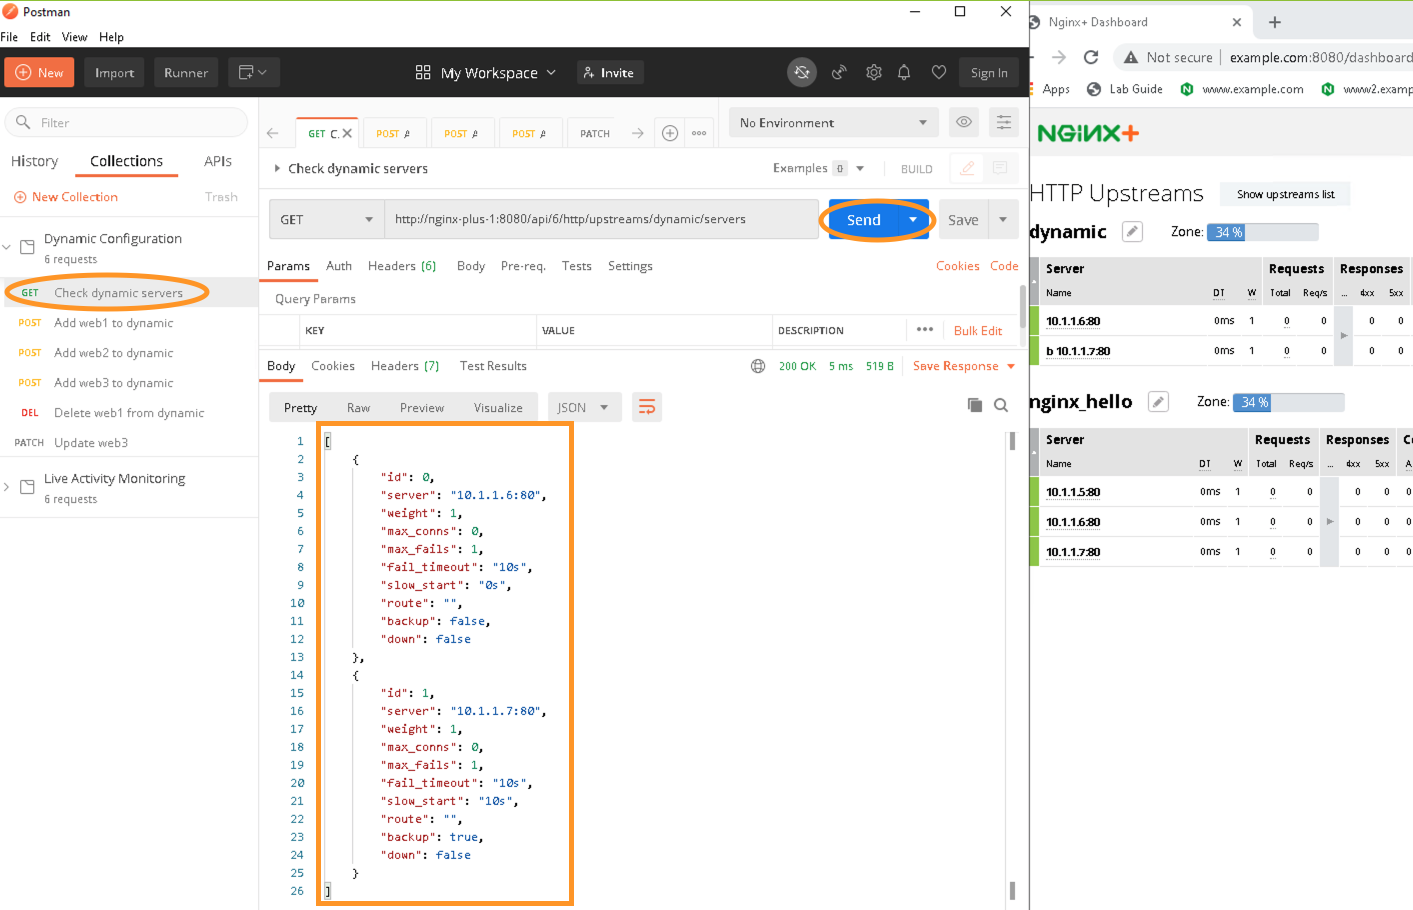Click the nginx_hello zone 34 % usage bar
The width and height of the screenshot is (1413, 910).
tap(1289, 402)
